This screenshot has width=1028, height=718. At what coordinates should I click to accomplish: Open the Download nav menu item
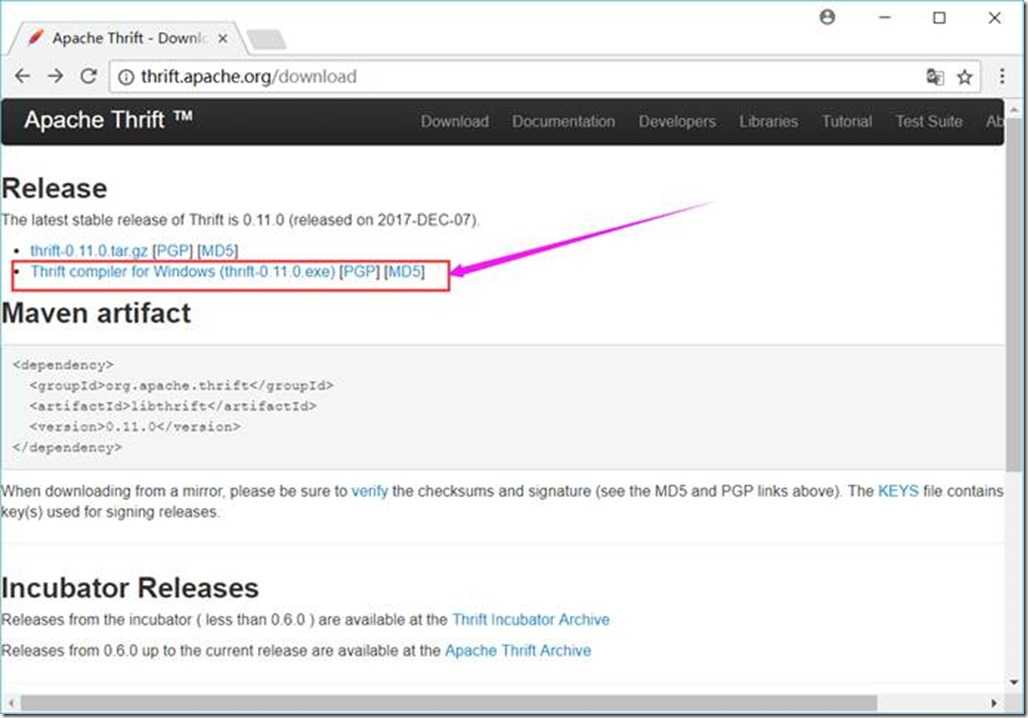[454, 121]
